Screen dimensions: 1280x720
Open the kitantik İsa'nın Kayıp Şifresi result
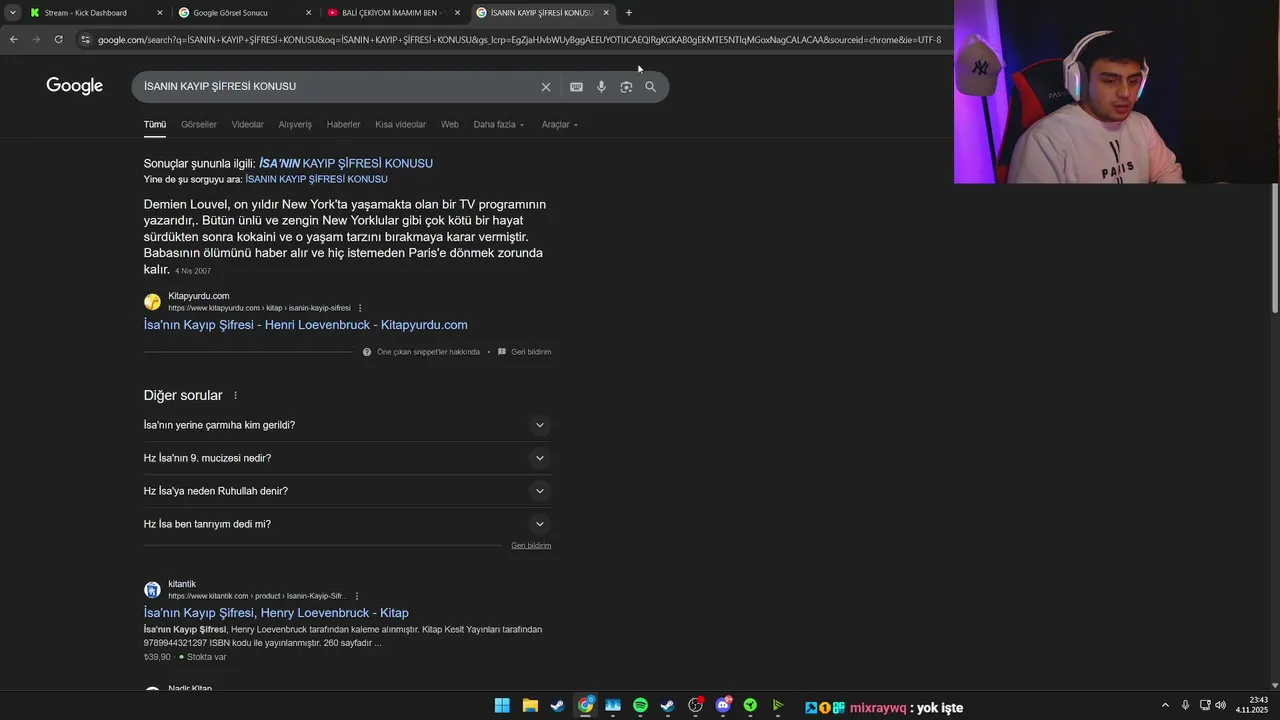tap(276, 613)
